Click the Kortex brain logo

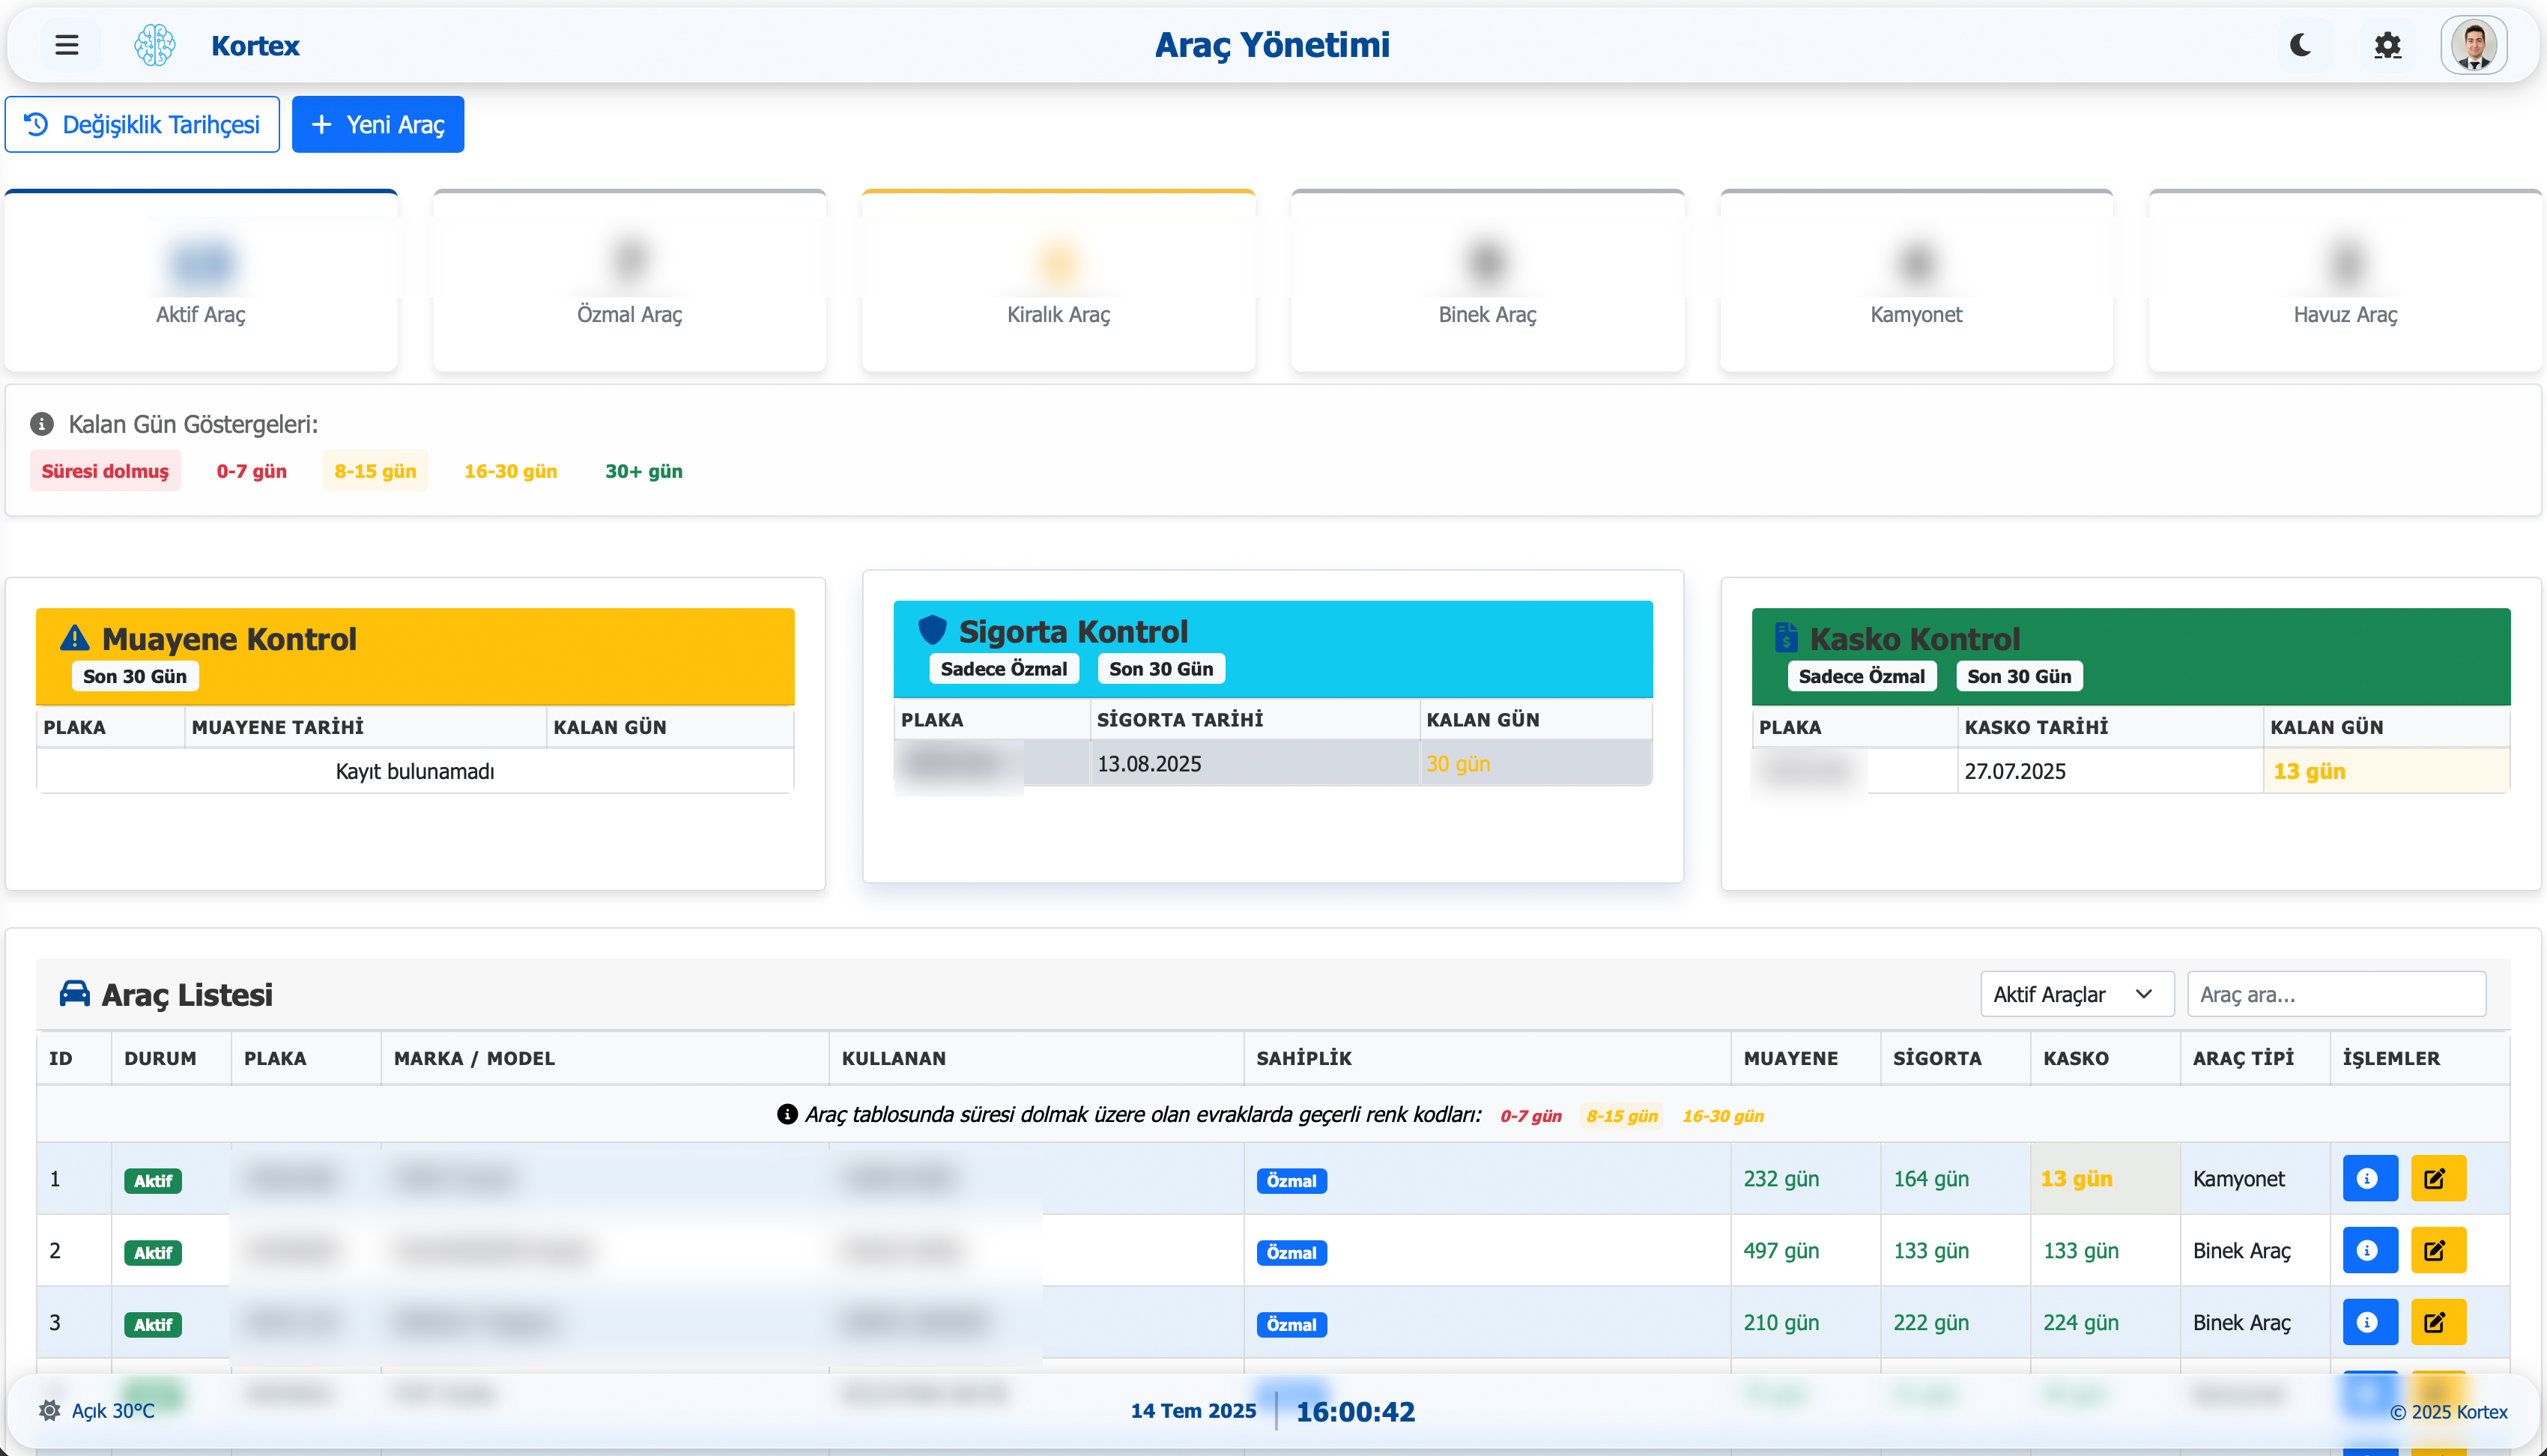154,45
